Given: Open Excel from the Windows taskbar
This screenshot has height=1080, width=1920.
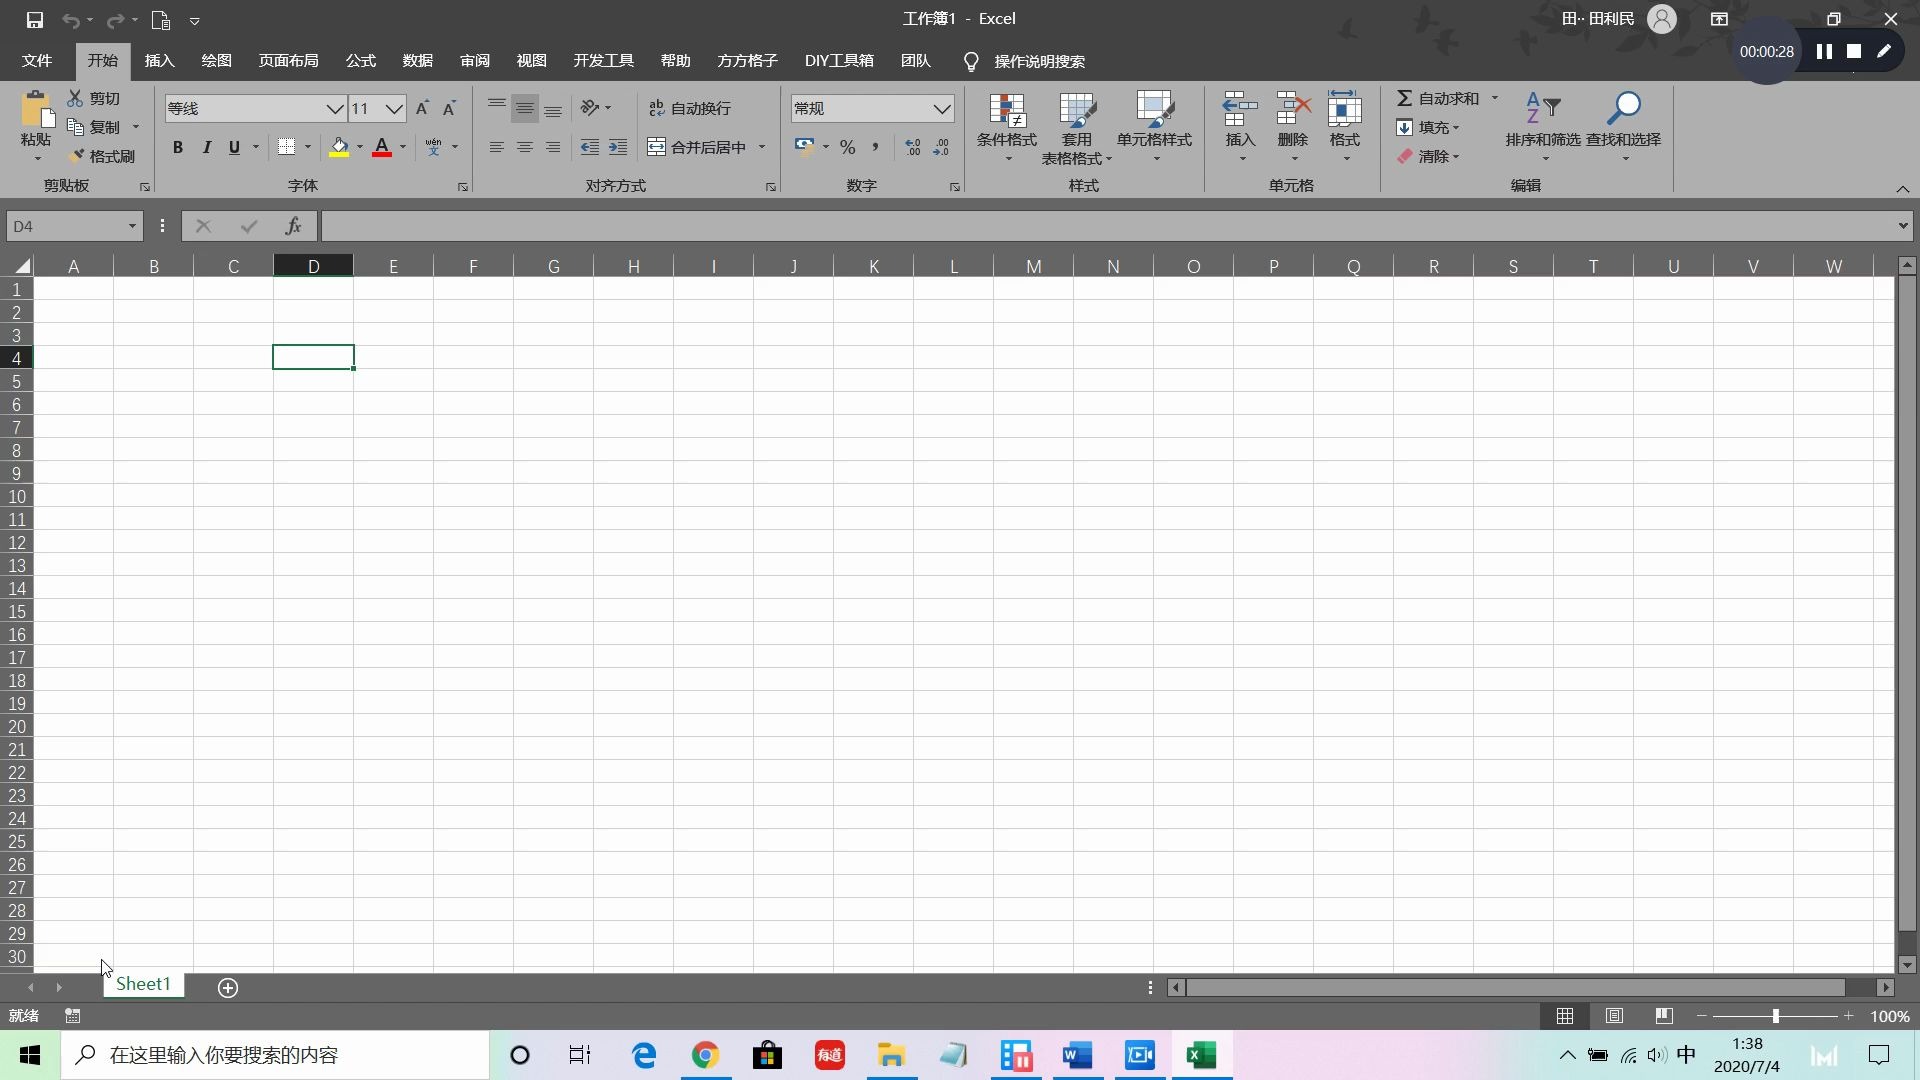Looking at the screenshot, I should (x=1201, y=1055).
